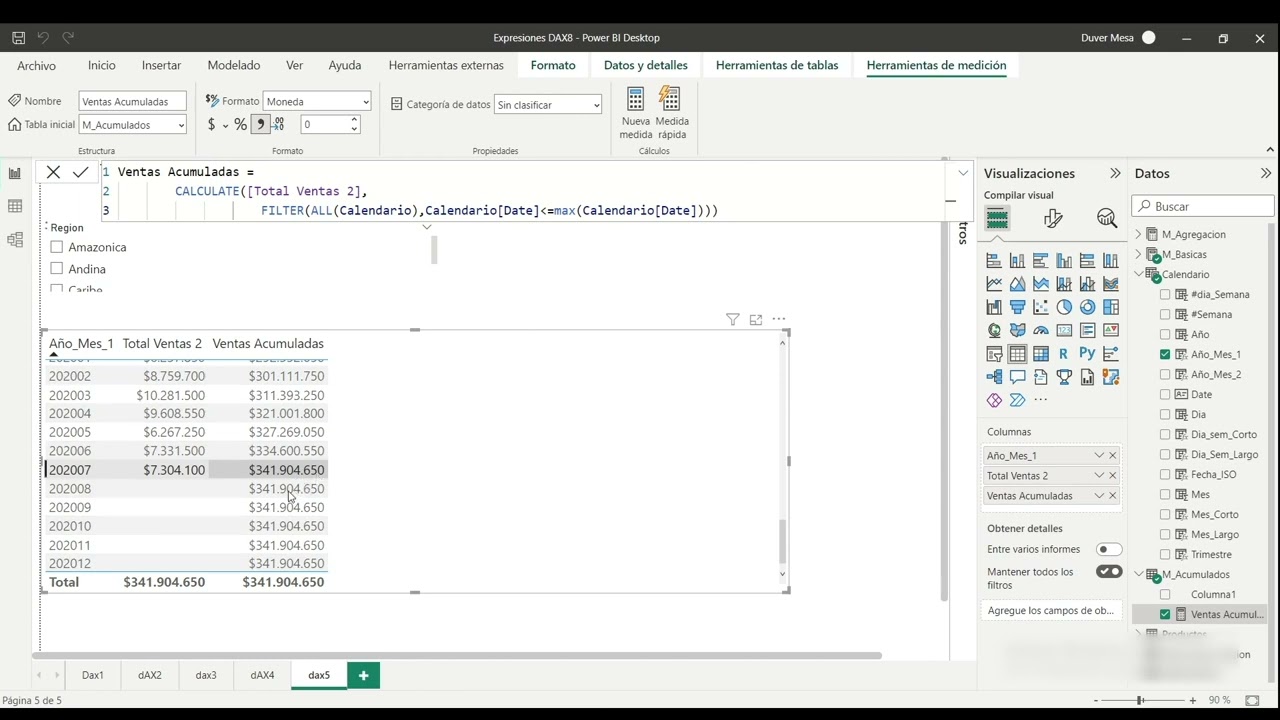Toggle Mantener todos los filtros switch
Screen dimensions: 1280x720
point(1109,572)
